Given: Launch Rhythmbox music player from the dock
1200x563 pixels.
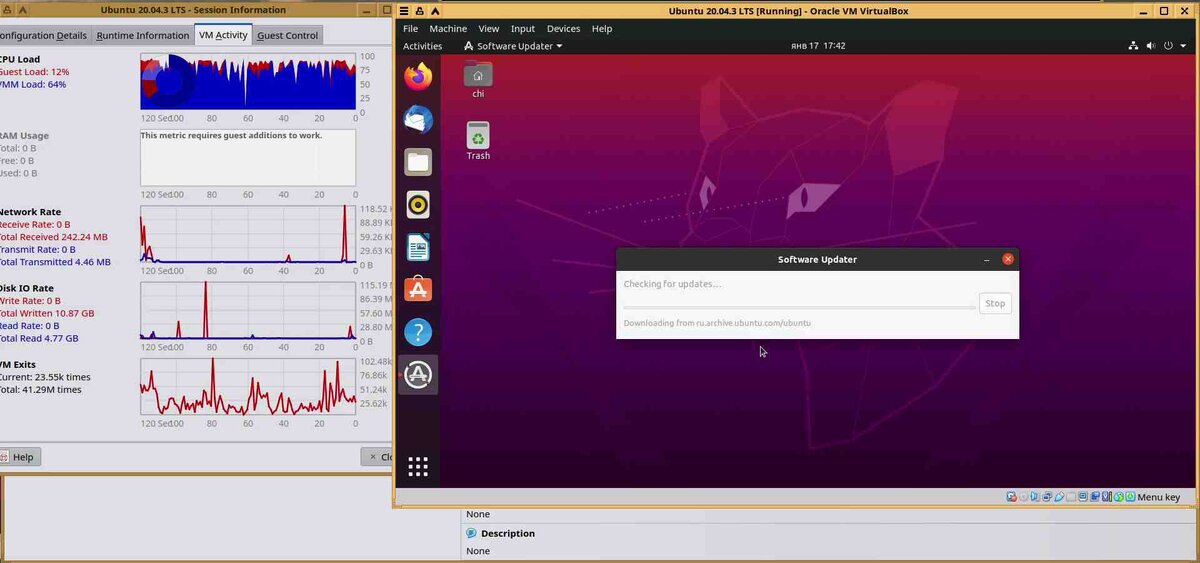Looking at the screenshot, I should click(x=418, y=205).
